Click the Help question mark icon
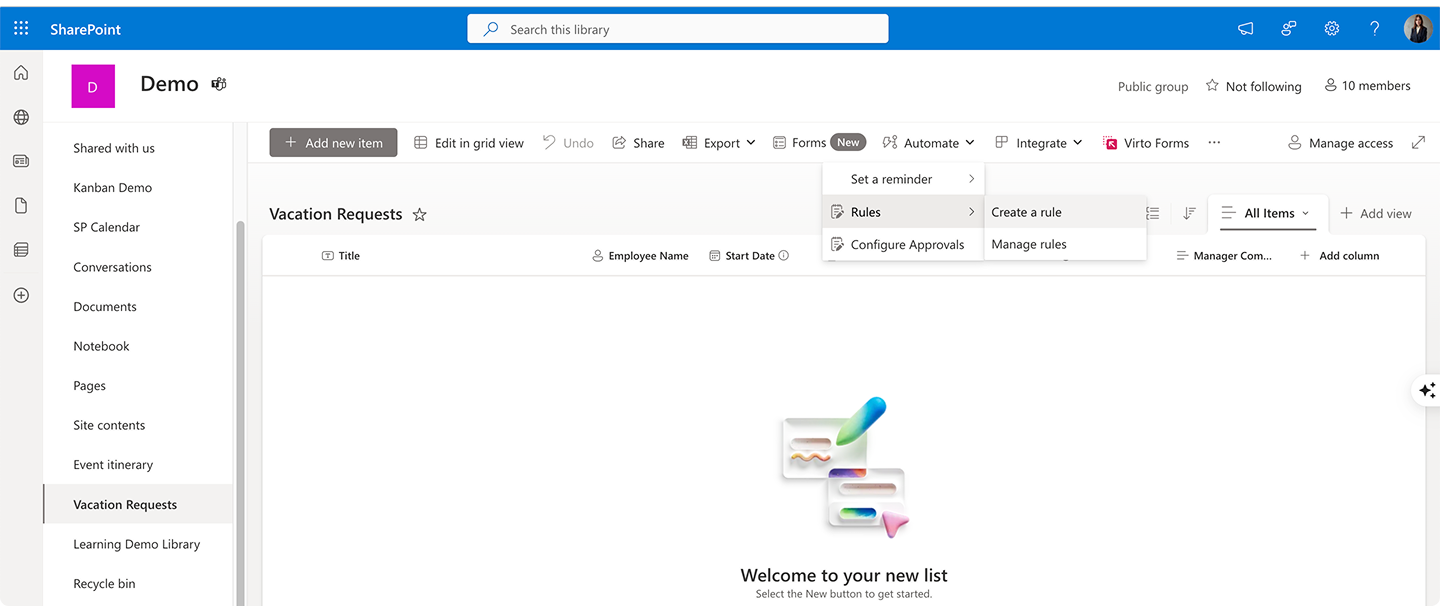This screenshot has height=606, width=1440. (x=1374, y=28)
